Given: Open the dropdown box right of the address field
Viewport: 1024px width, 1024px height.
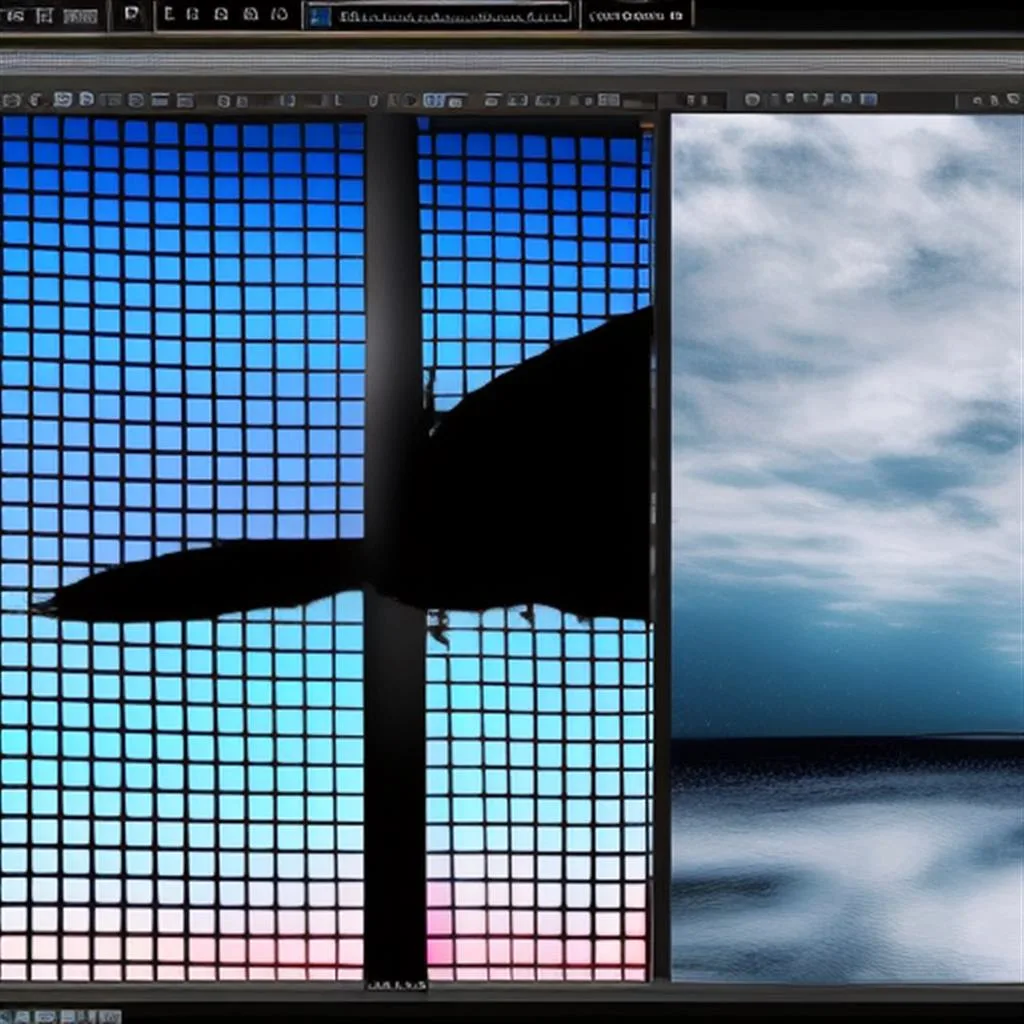Looking at the screenshot, I should (x=636, y=15).
